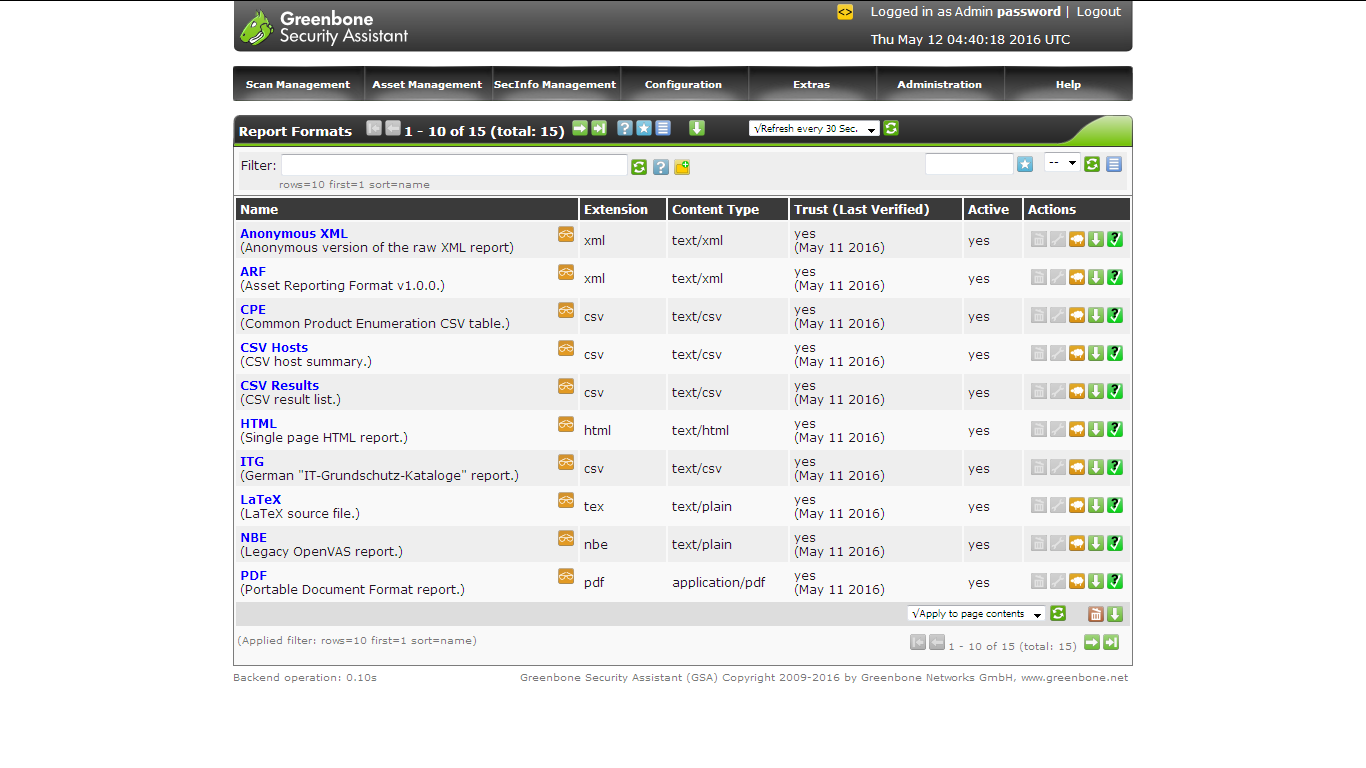Open the Refresh every 30 Sec. dropdown
Screen dimensions: 1366x768
pos(814,128)
